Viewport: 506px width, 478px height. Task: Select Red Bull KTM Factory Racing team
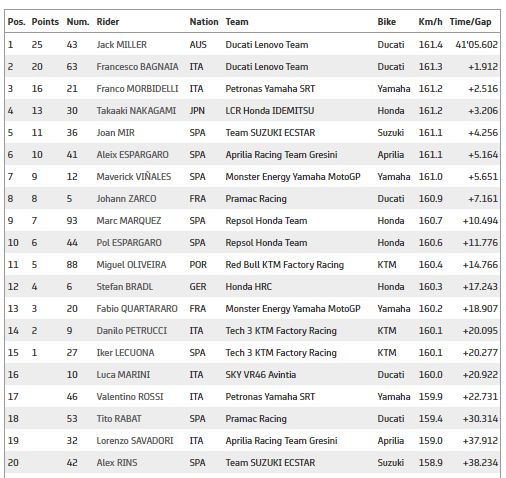285,265
